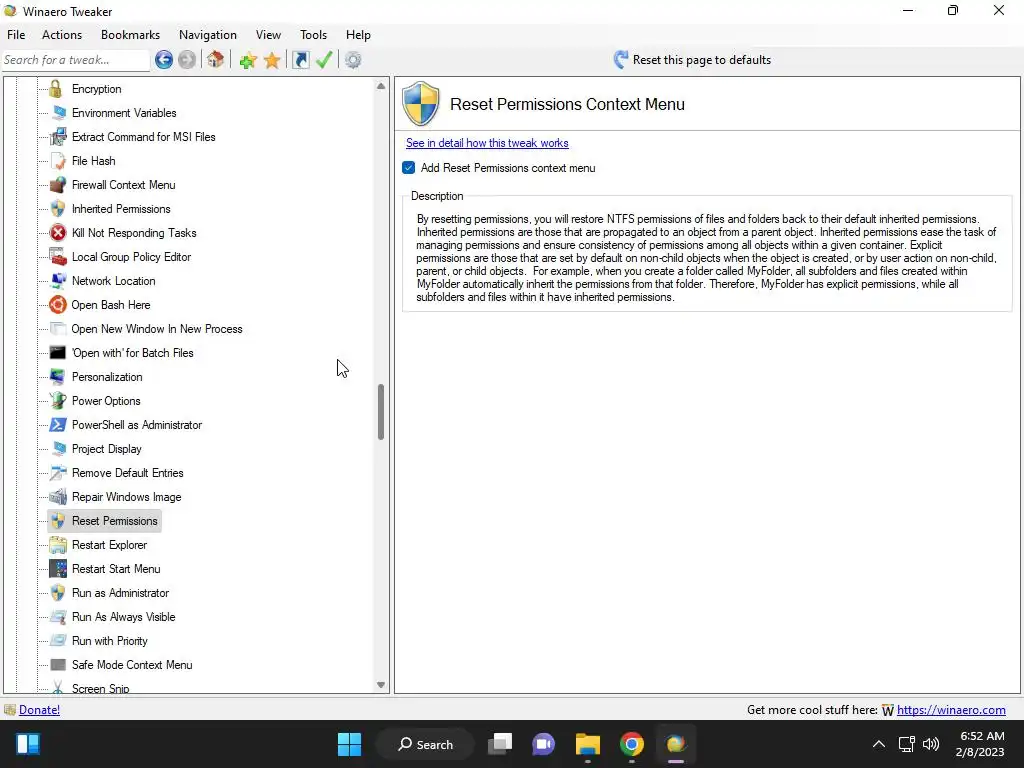The height and width of the screenshot is (768, 1024).
Task: Click in the Search for a tweak field
Action: tap(76, 60)
